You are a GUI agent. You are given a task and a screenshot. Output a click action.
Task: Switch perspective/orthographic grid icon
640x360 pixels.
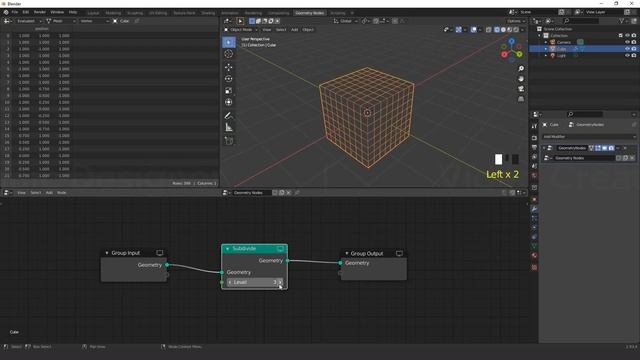(x=521, y=99)
